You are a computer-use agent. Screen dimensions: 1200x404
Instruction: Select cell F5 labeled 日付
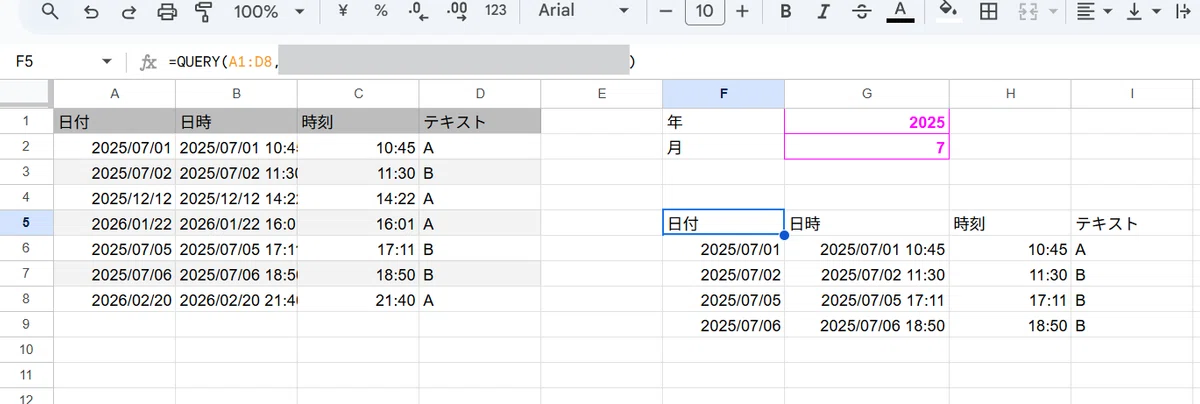pyautogui.click(x=723, y=223)
